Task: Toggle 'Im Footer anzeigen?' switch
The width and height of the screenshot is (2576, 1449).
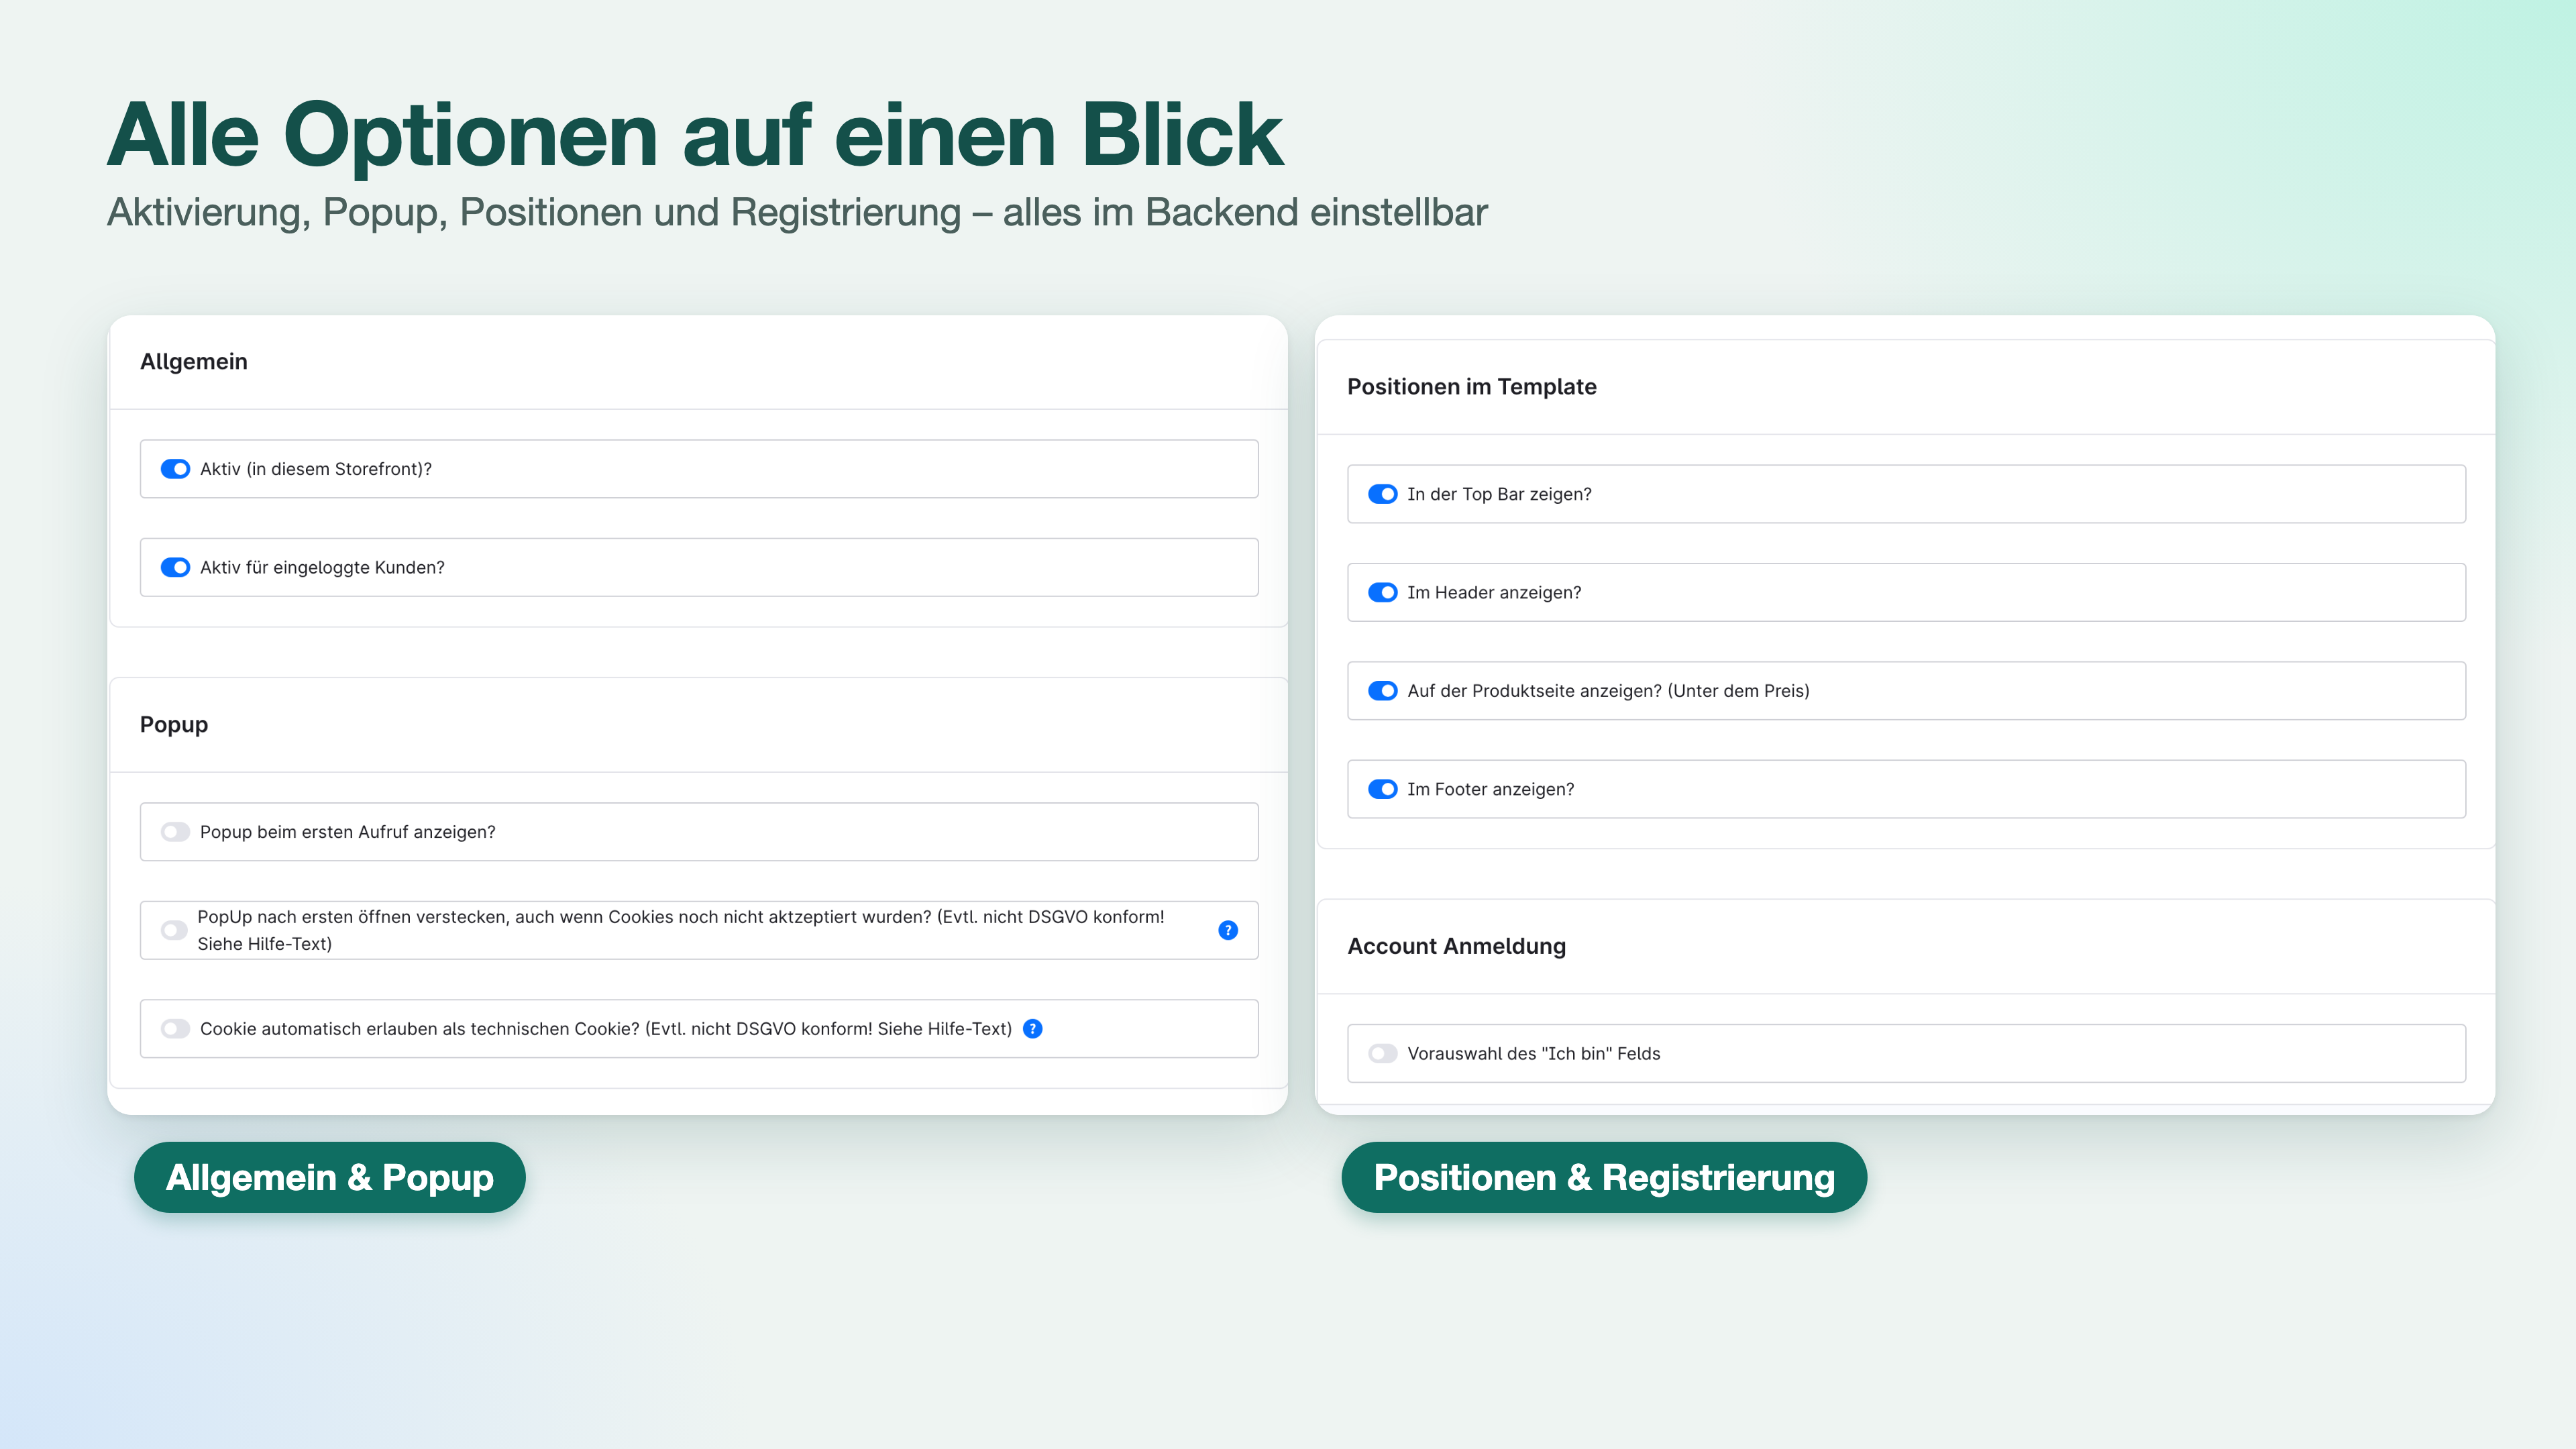Action: (1382, 789)
